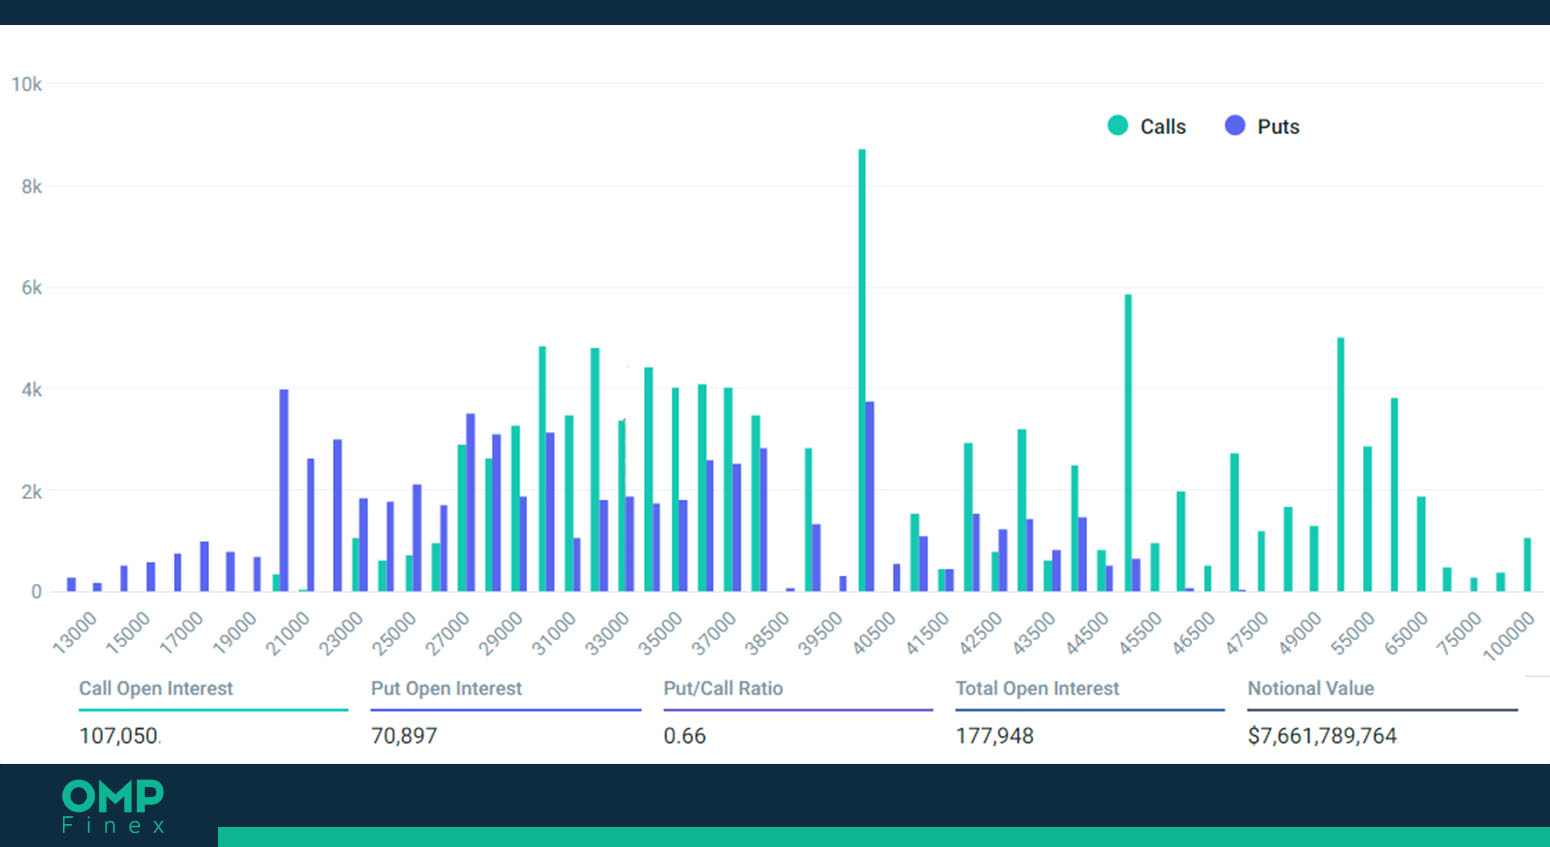
Task: Click the 33000 strike axis label
Action: [x=607, y=633]
